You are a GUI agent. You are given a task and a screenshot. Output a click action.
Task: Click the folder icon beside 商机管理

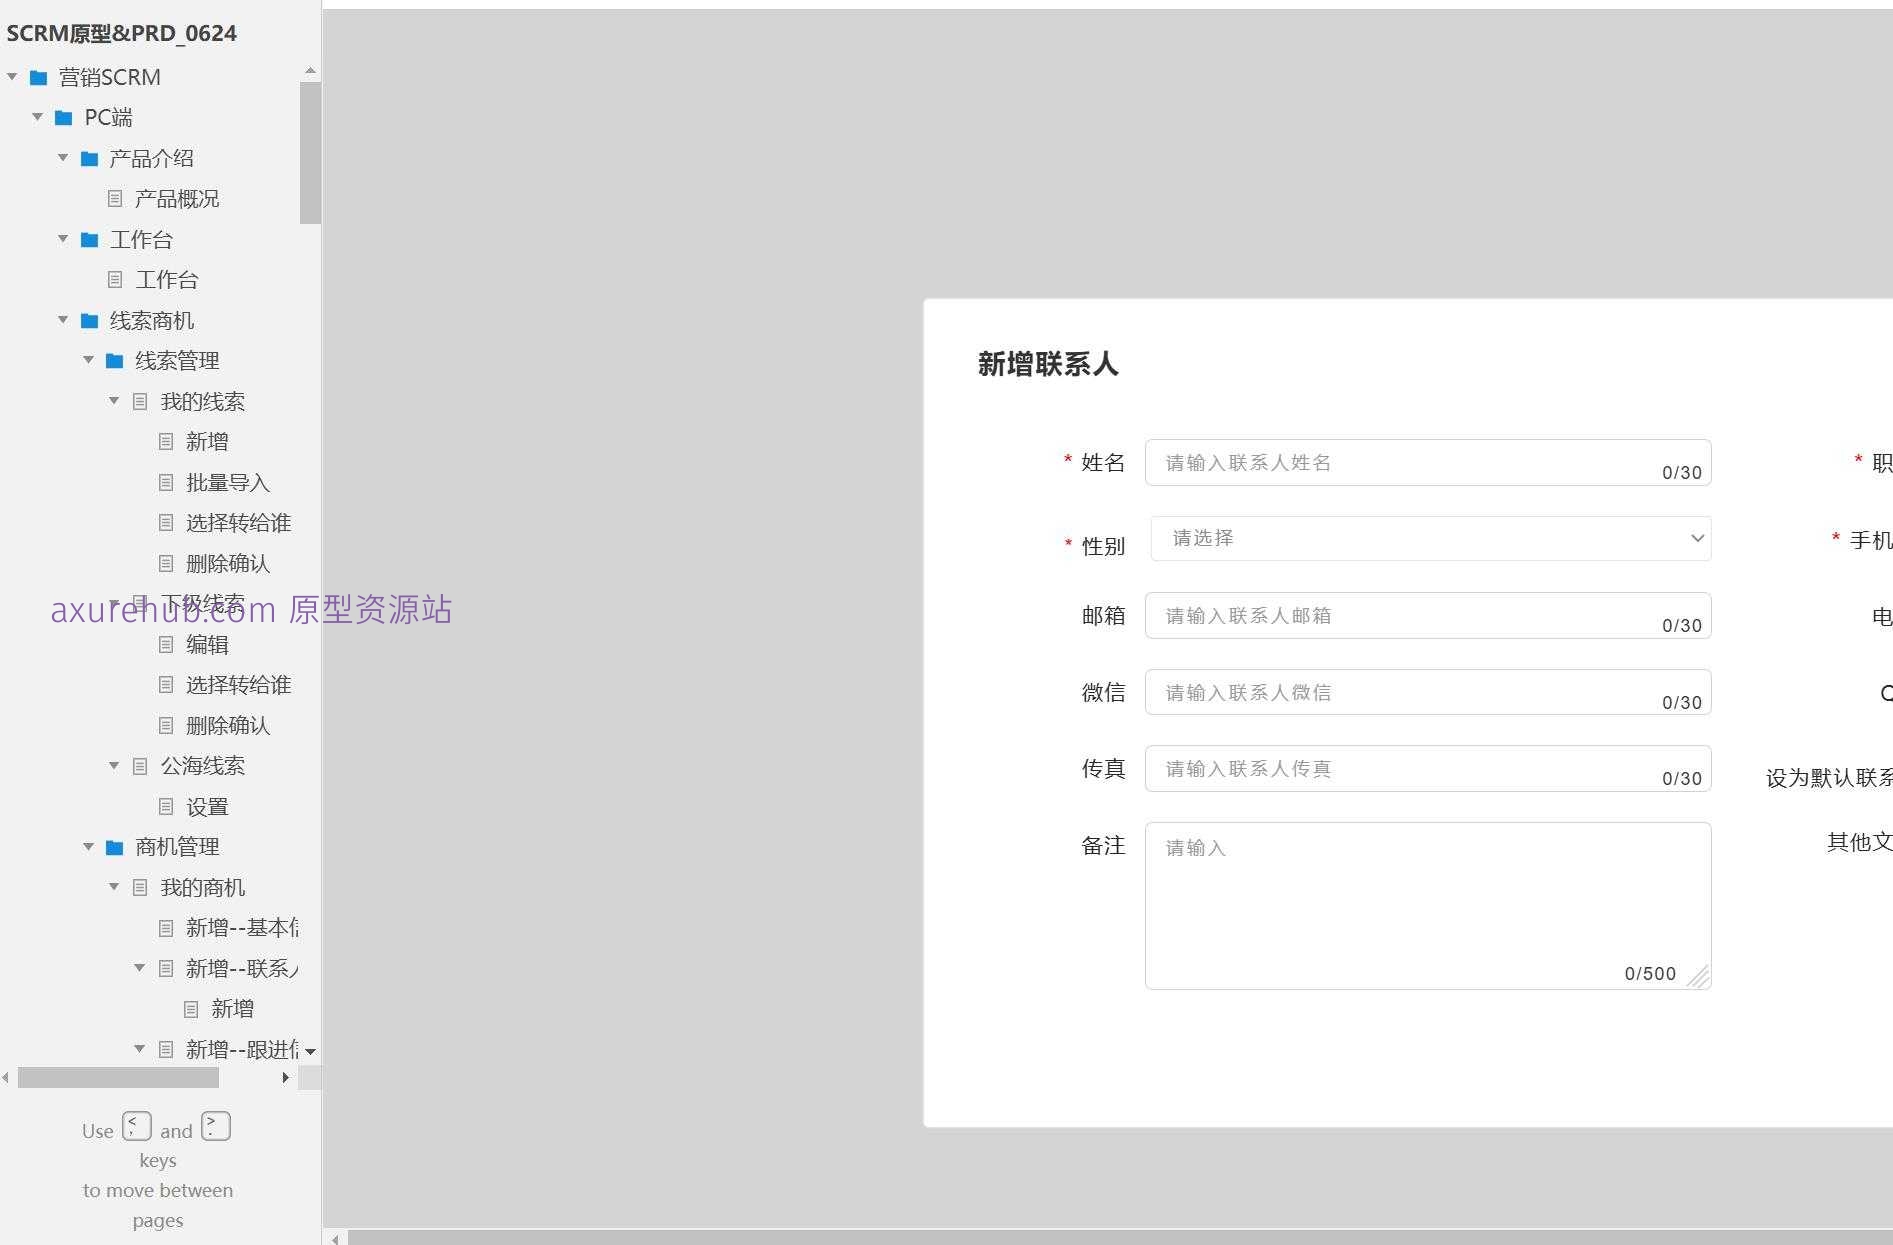tap(113, 847)
